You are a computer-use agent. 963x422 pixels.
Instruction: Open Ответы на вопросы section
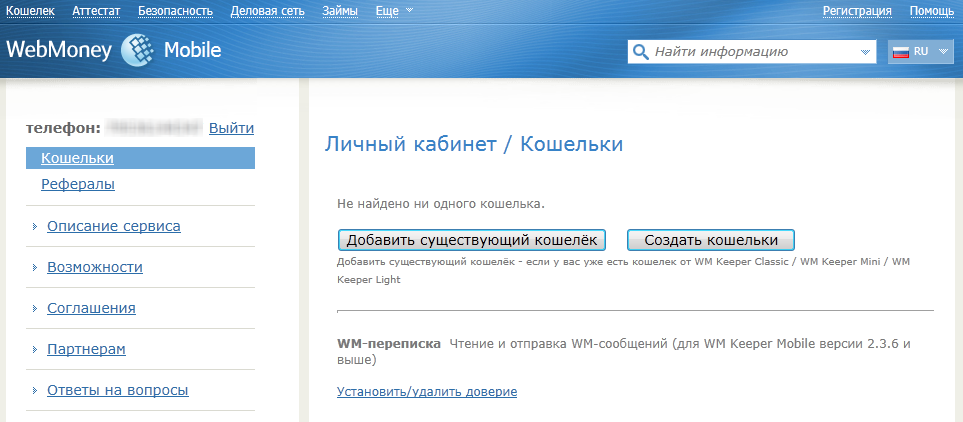click(117, 390)
